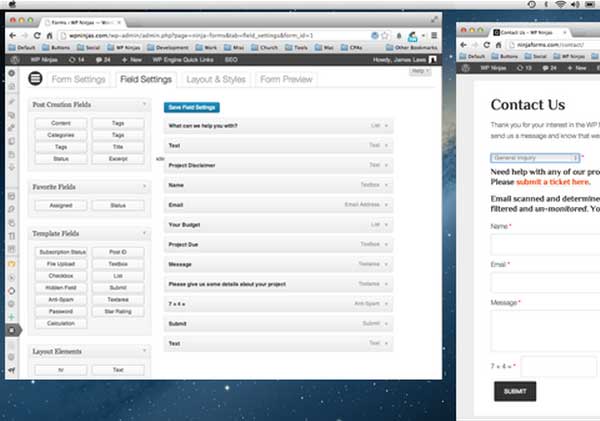Click home icon in the admin browser window

click(x=49, y=36)
